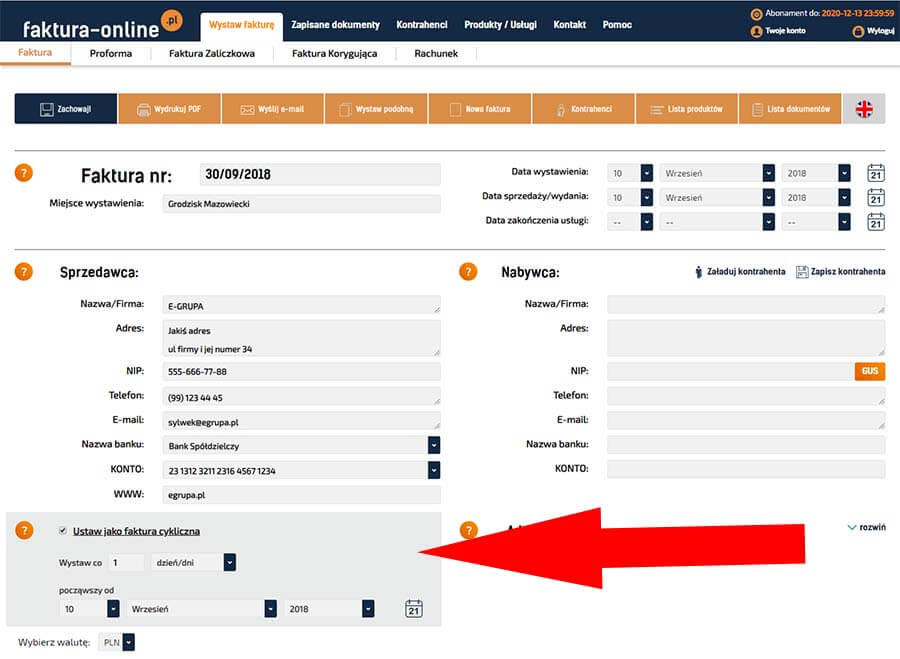The width and height of the screenshot is (900, 659).
Task: Click Miejsce wystawienia input field
Action: tap(301, 204)
